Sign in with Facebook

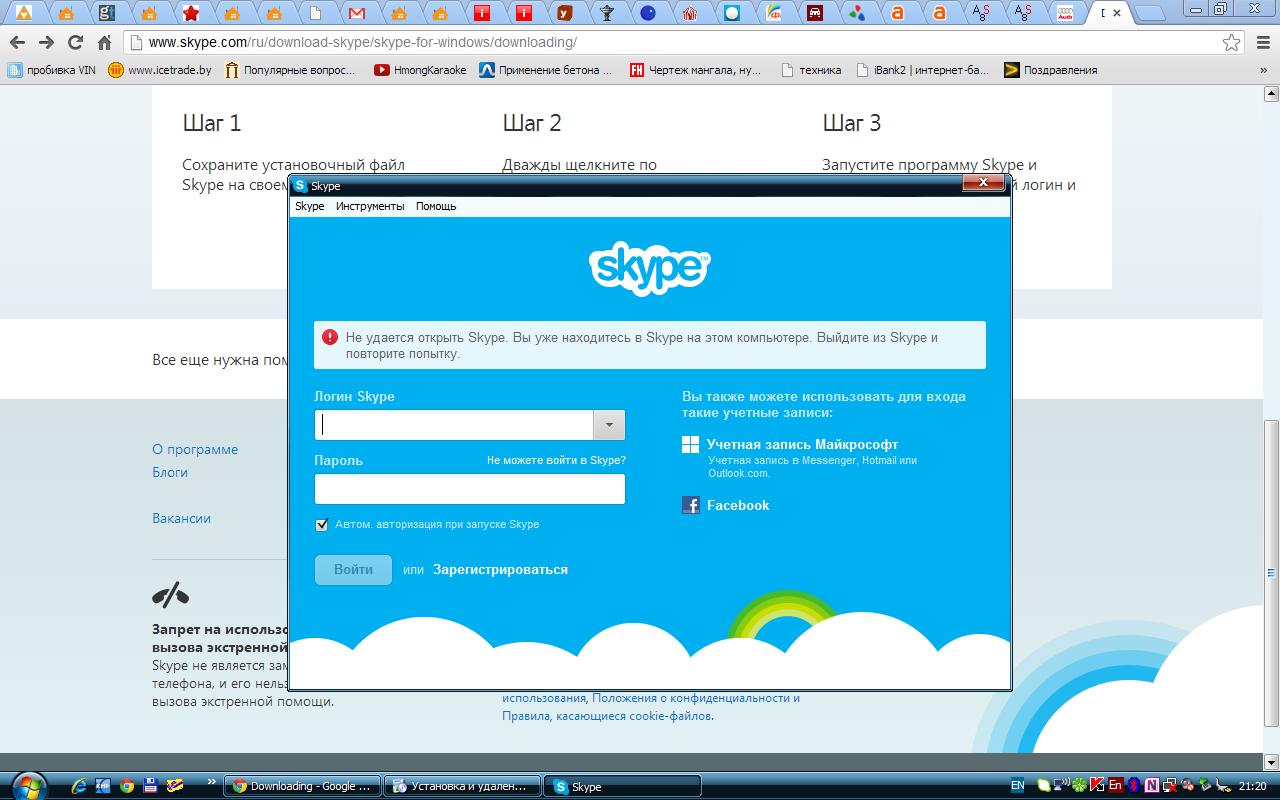tap(738, 505)
